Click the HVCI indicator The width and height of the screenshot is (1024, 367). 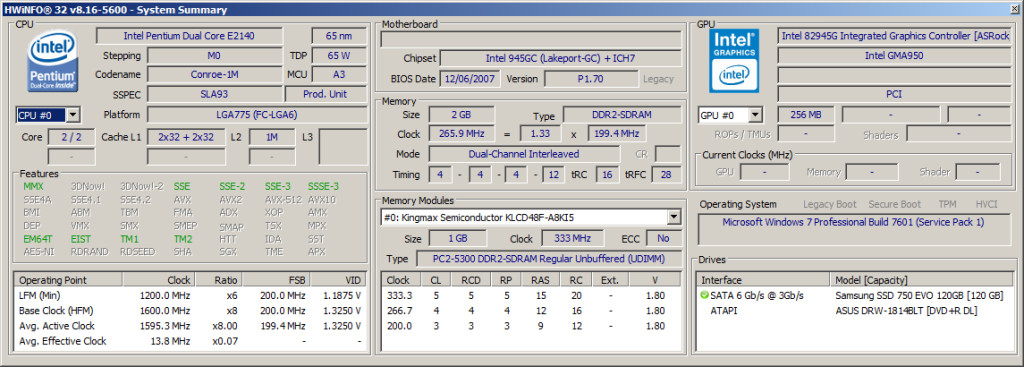(986, 204)
